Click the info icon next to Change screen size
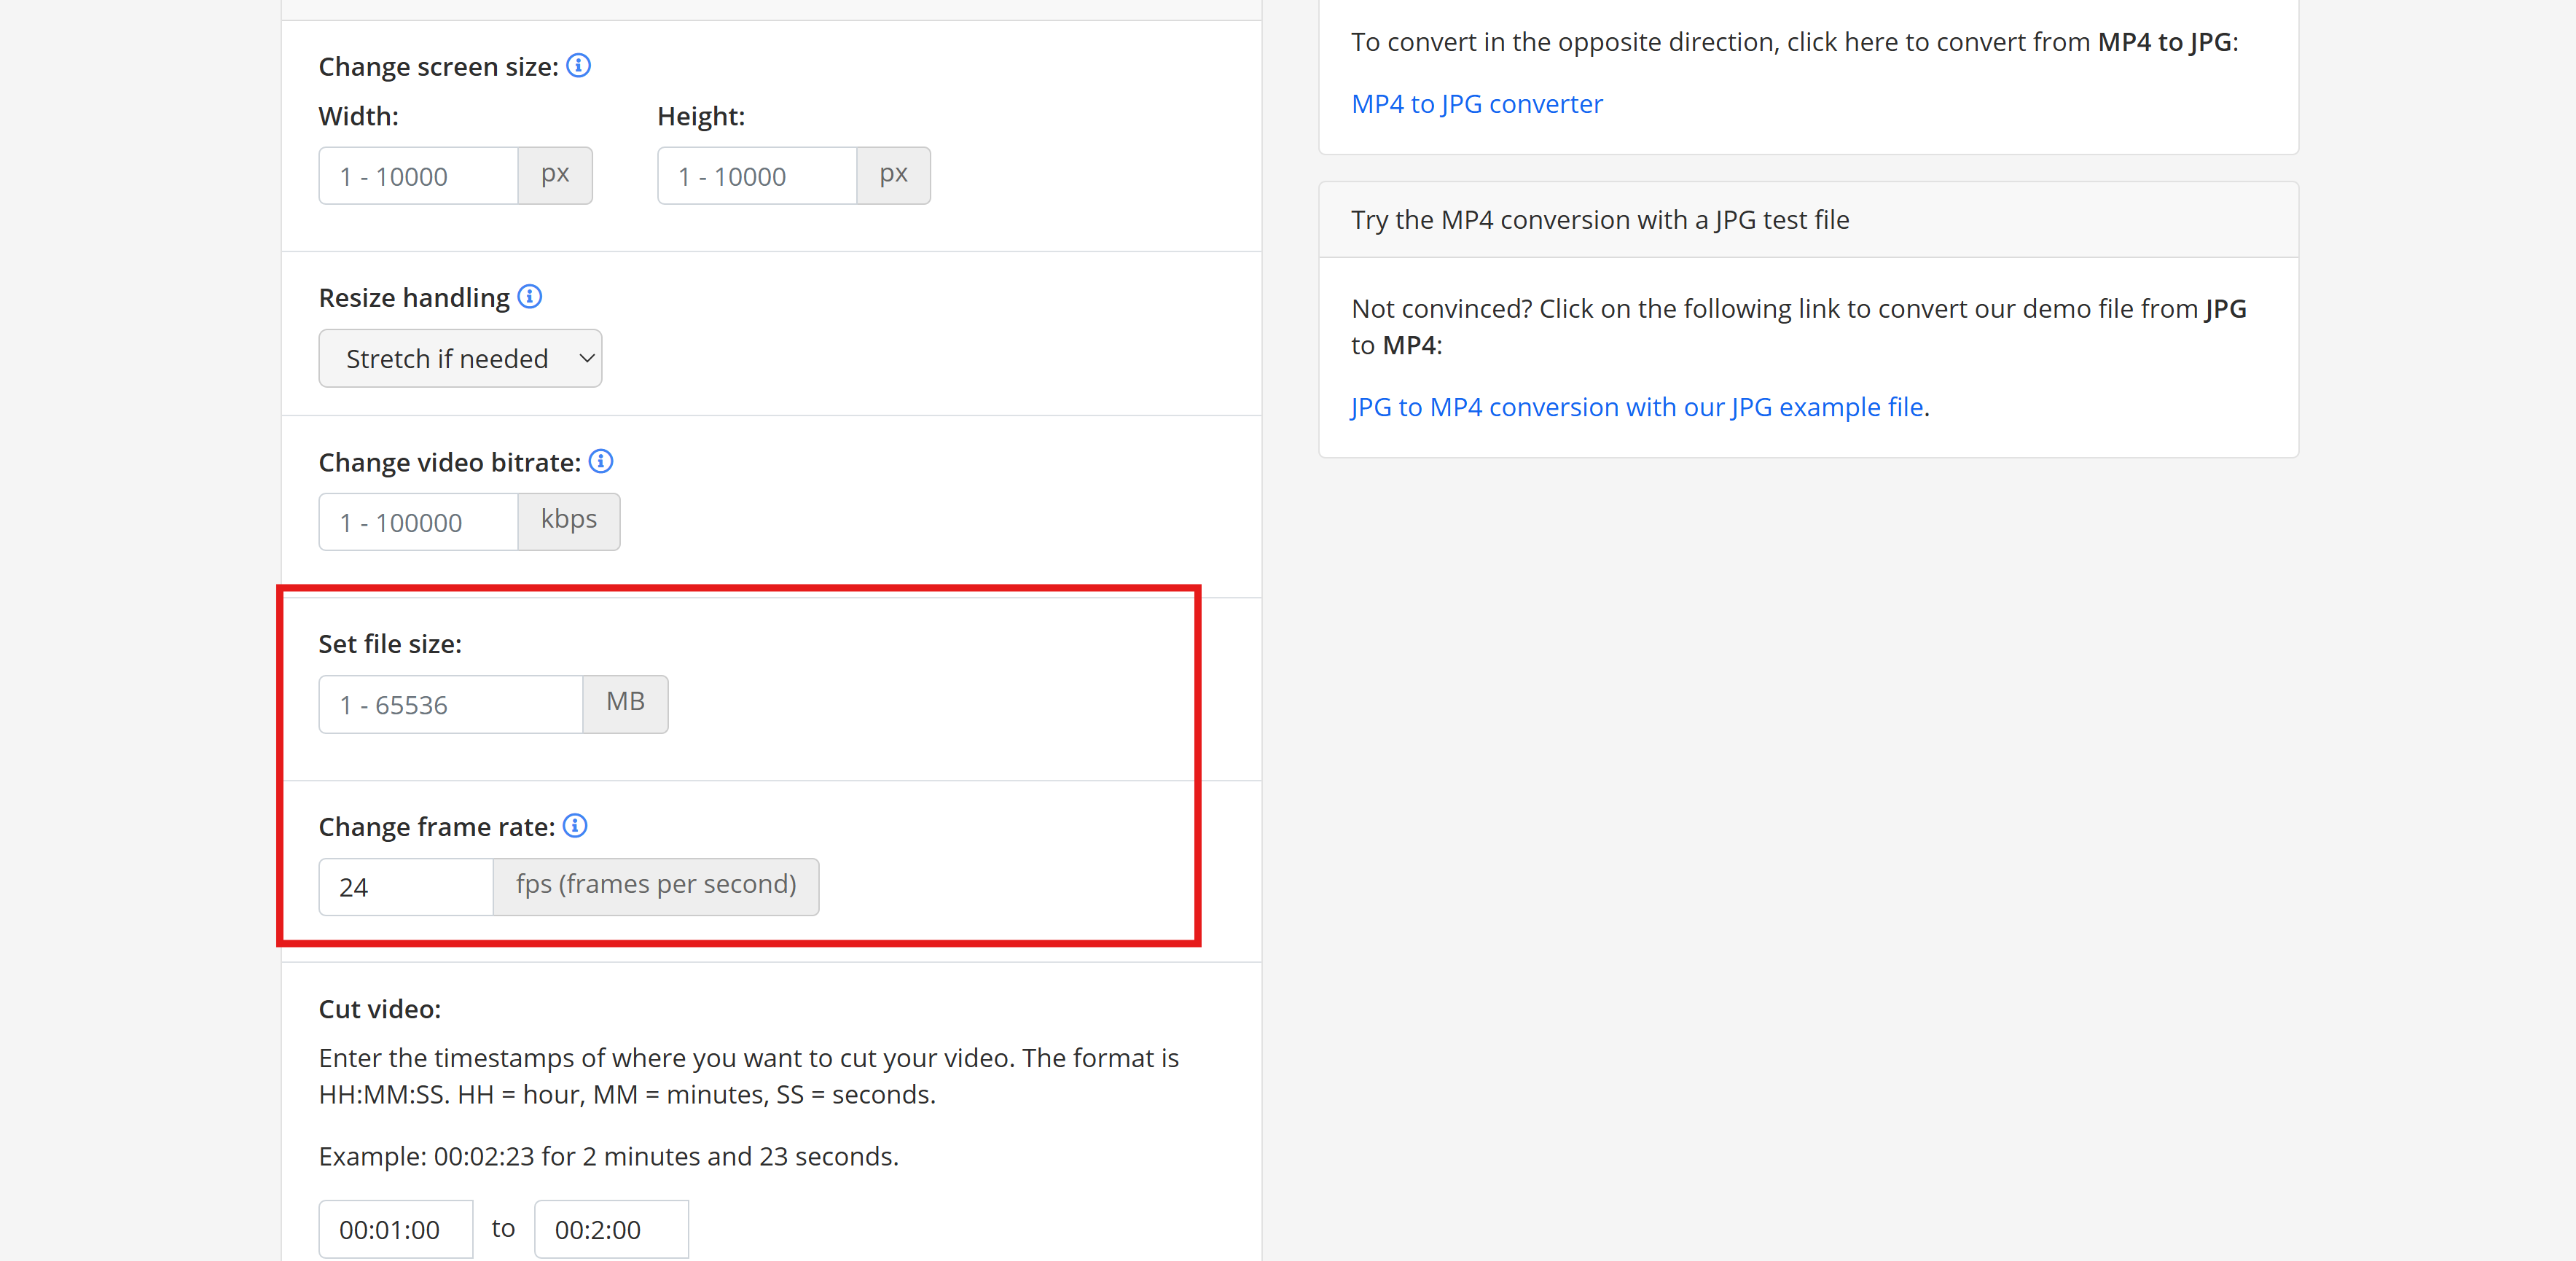The width and height of the screenshot is (2576, 1261). coord(578,66)
